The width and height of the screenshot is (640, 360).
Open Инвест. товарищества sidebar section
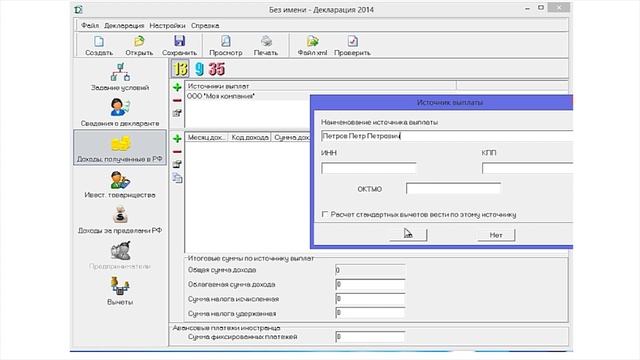(x=120, y=184)
